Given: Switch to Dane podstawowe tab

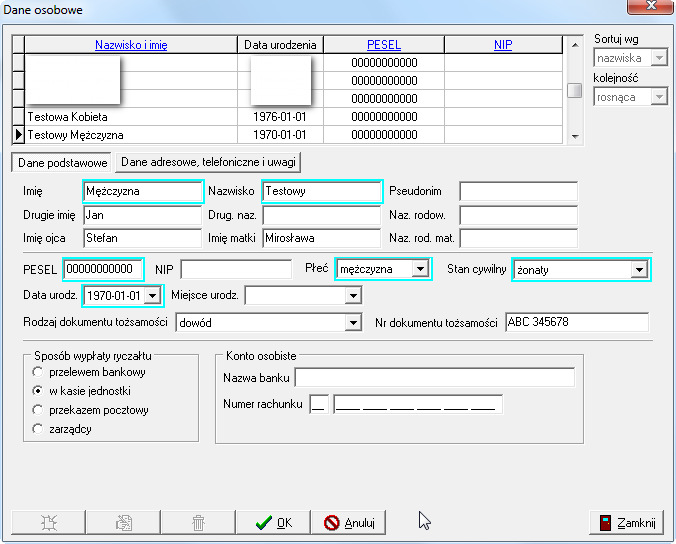Looking at the screenshot, I should (x=62, y=163).
